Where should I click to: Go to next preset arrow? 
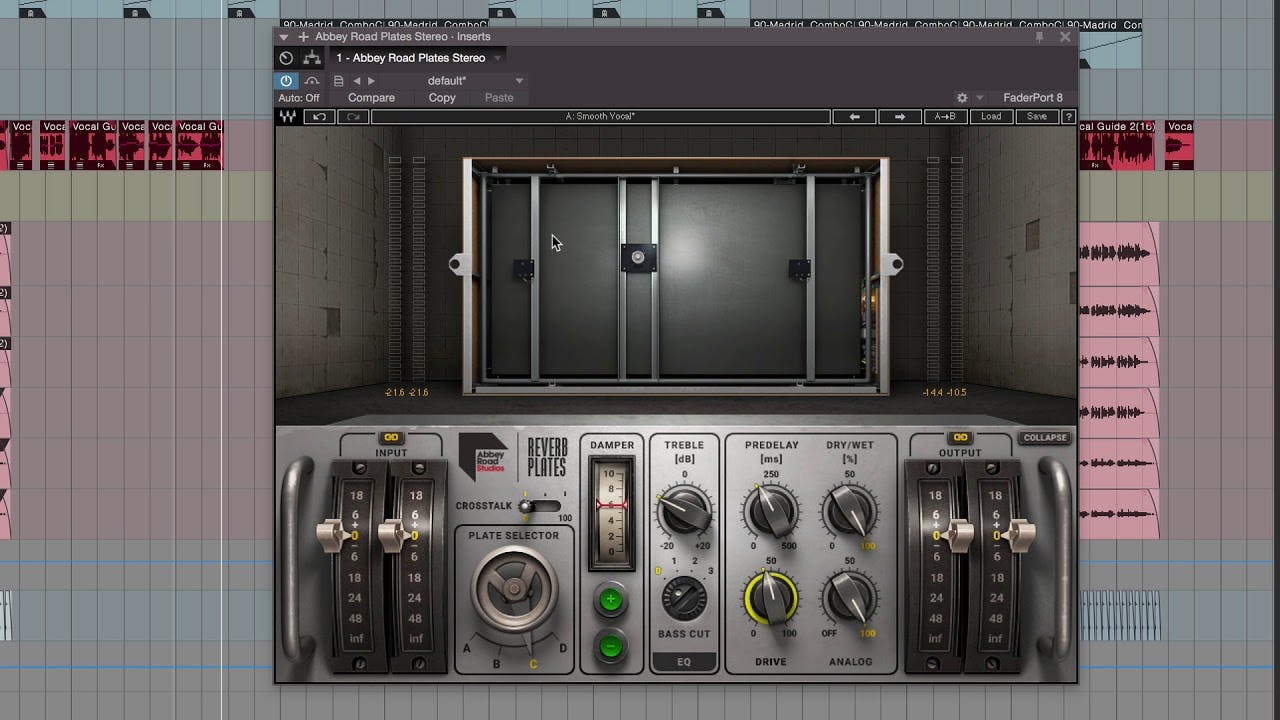click(x=371, y=81)
